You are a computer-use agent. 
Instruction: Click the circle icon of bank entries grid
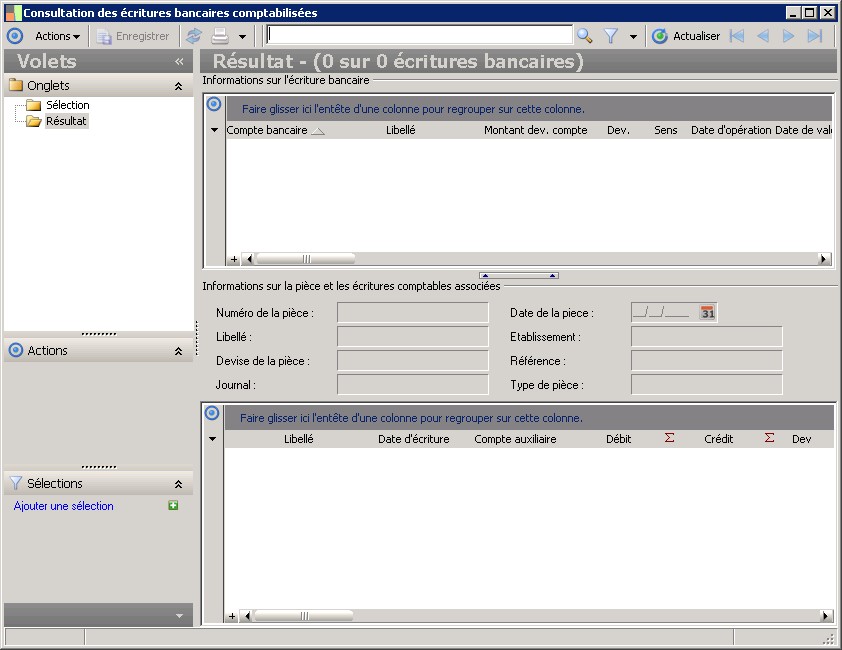[214, 104]
